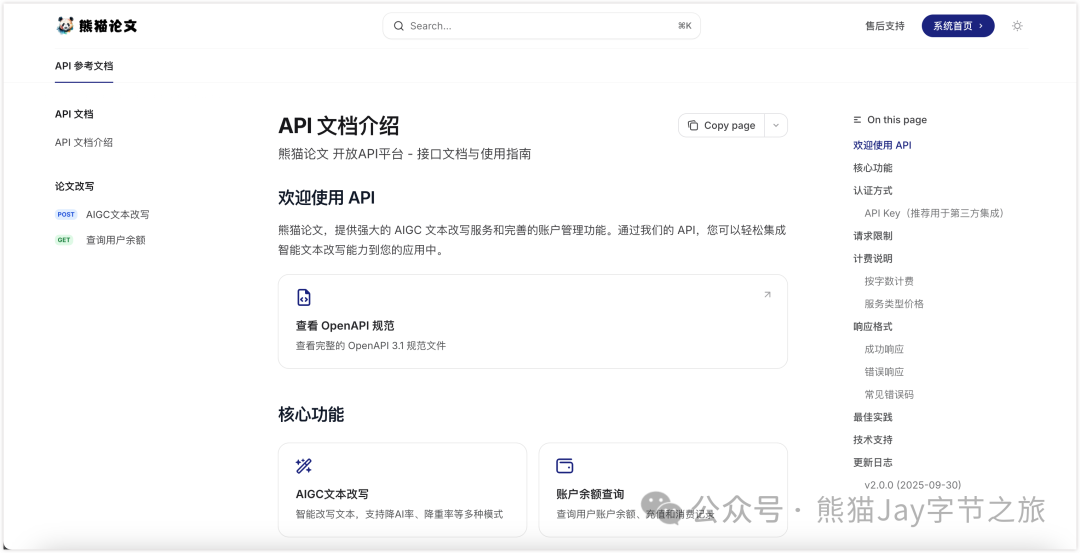Jump to API Key（推荐用于第三方集成）section
1080x553 pixels.
[937, 213]
